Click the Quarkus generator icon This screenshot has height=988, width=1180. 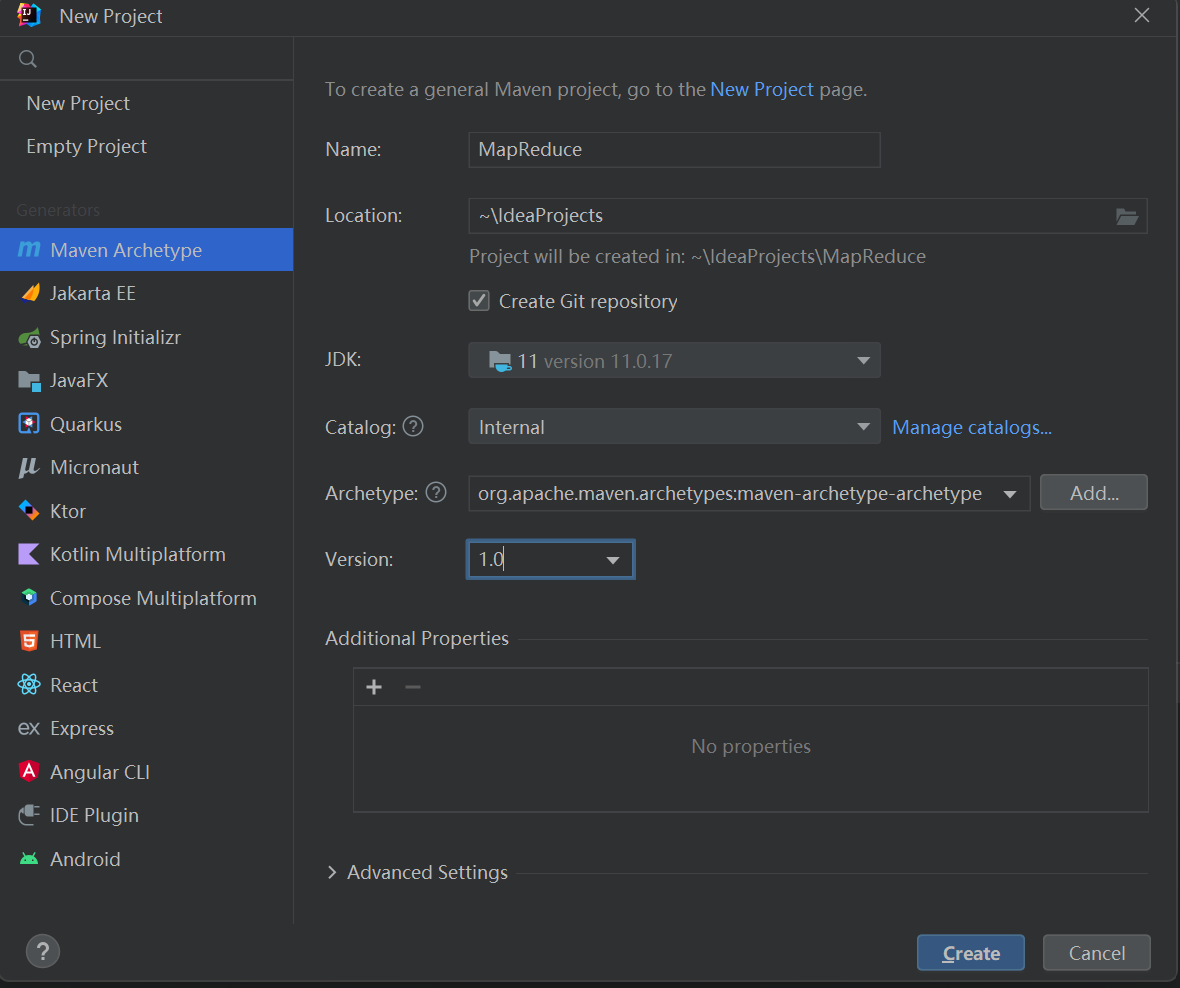[29, 424]
